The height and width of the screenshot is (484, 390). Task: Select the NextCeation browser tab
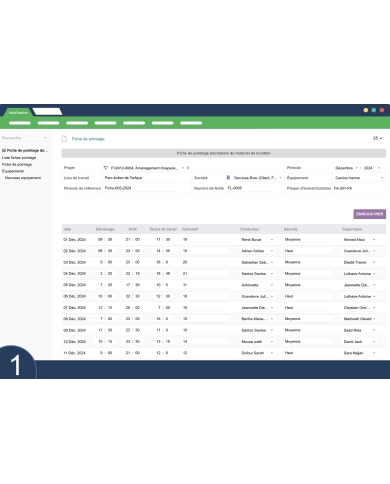click(18, 113)
